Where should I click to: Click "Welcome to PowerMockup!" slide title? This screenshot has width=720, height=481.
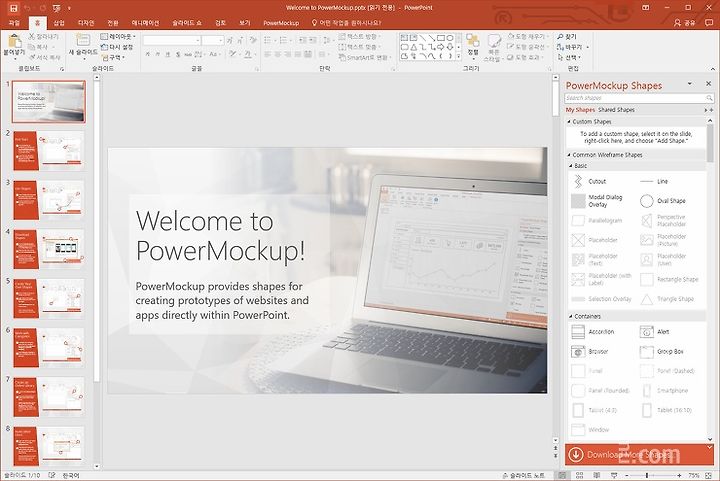pyautogui.click(x=220, y=236)
